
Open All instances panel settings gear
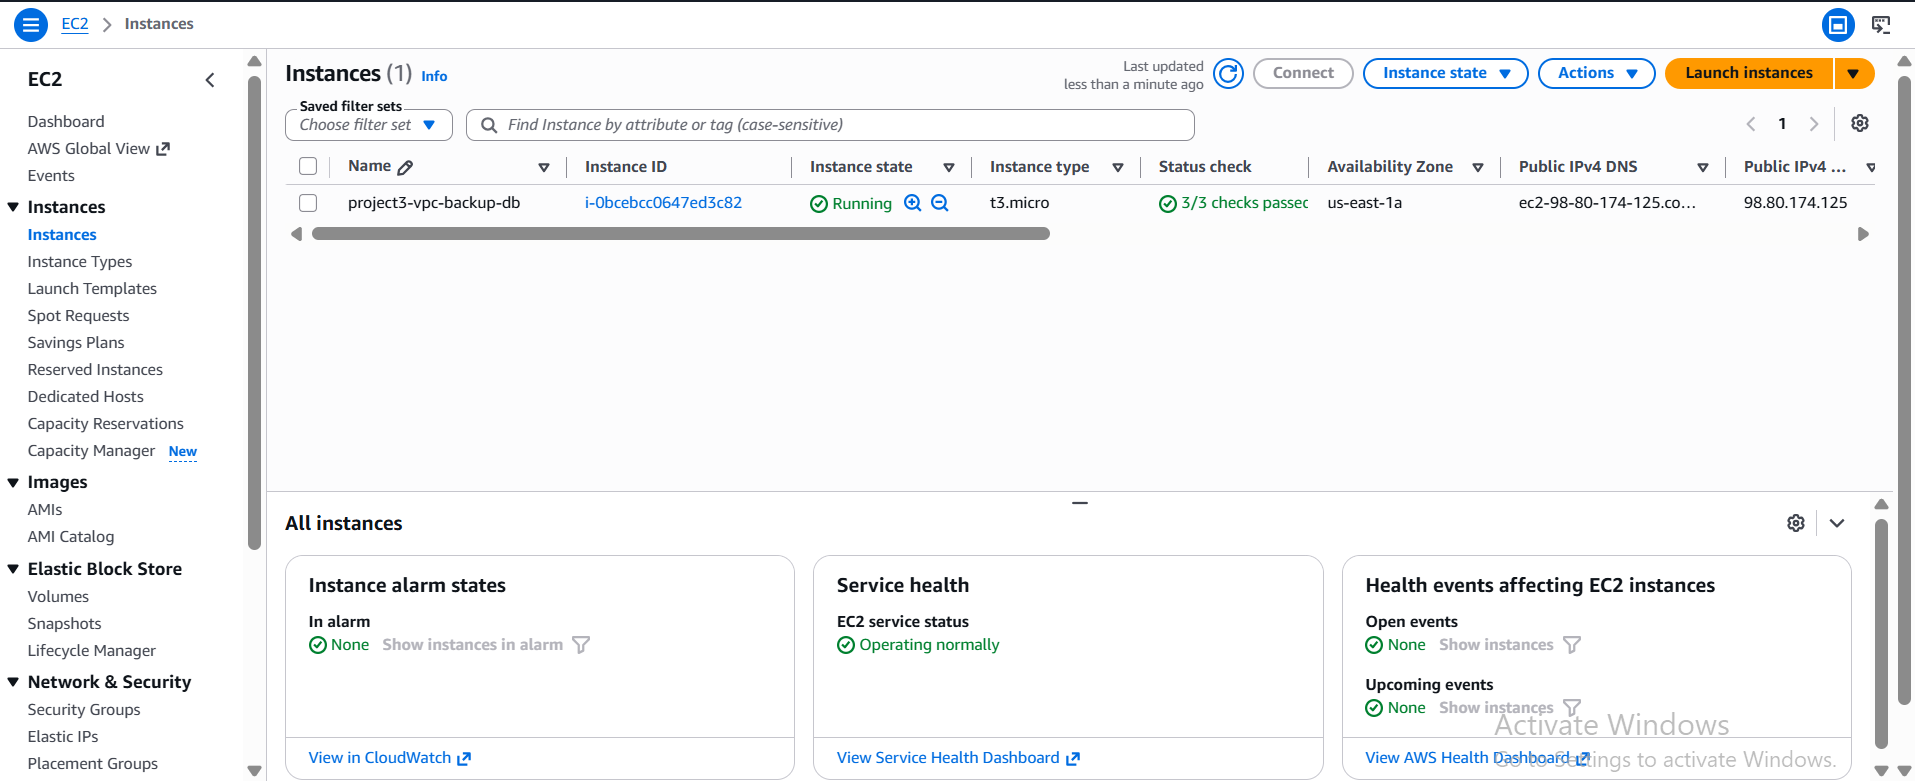[1796, 523]
